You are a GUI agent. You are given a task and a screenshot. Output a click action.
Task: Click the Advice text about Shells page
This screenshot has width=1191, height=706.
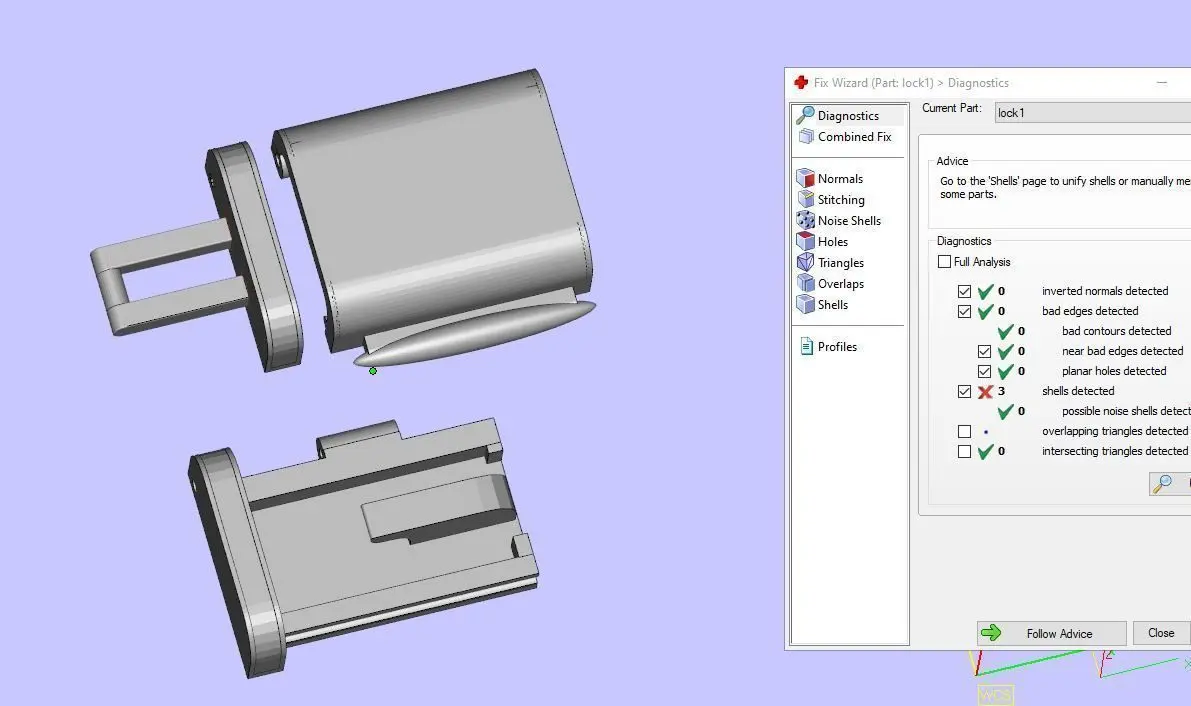pos(1065,188)
